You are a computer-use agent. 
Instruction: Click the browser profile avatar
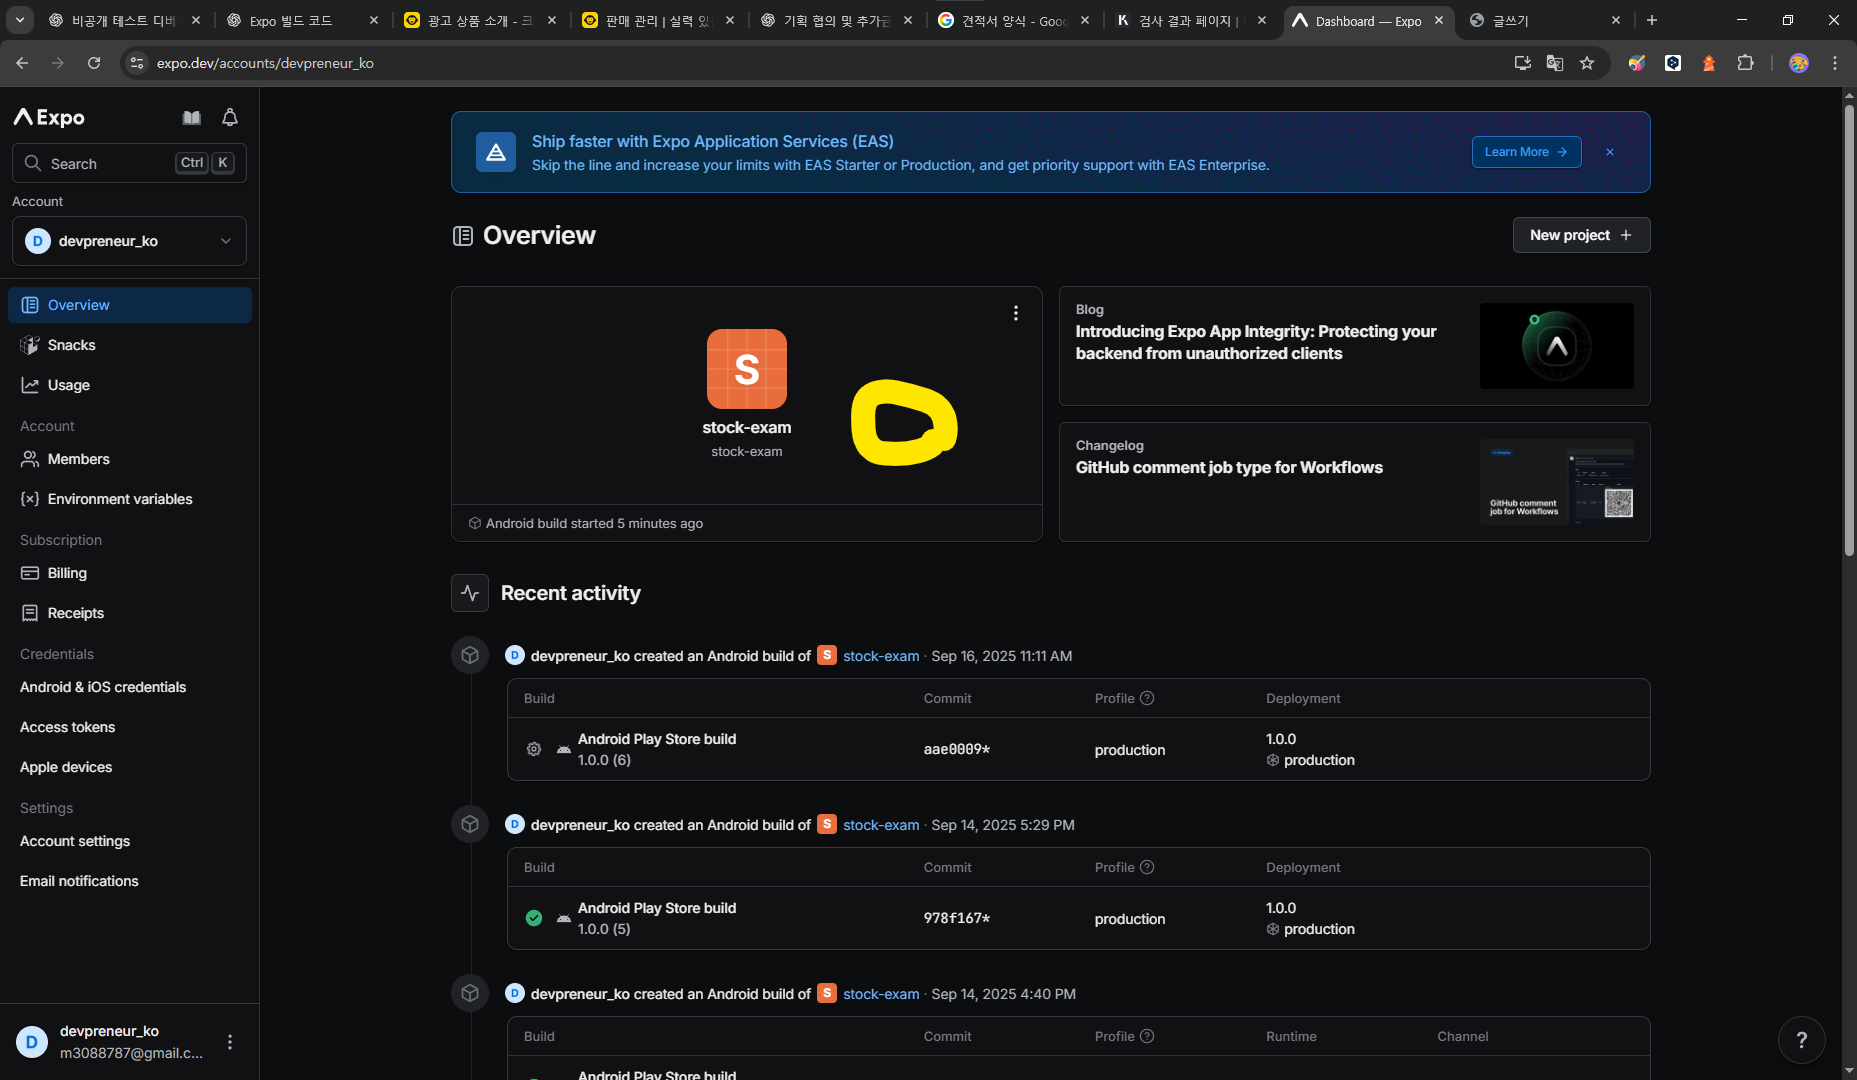pos(1799,63)
